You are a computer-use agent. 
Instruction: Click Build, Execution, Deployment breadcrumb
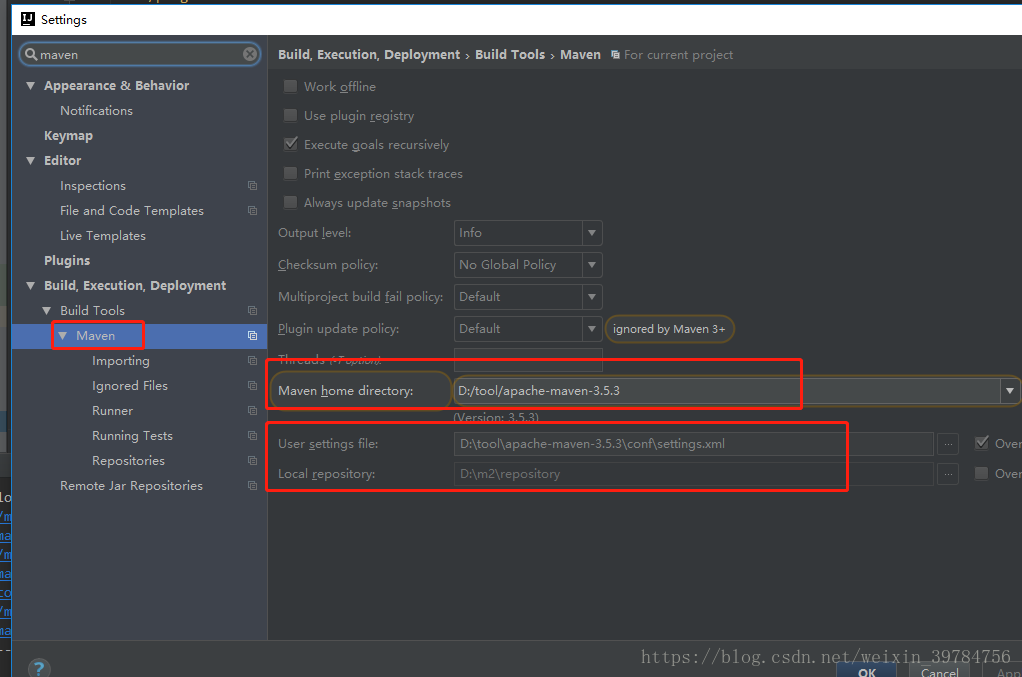pyautogui.click(x=369, y=55)
